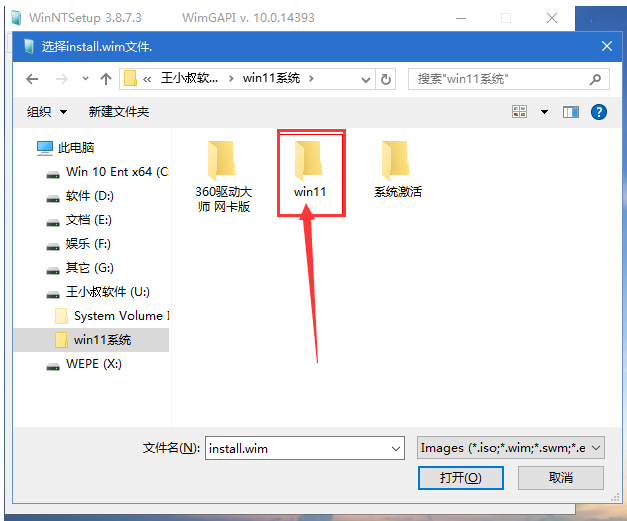Change the view layout icon
Viewport: 627px width, 521px height.
click(x=519, y=112)
